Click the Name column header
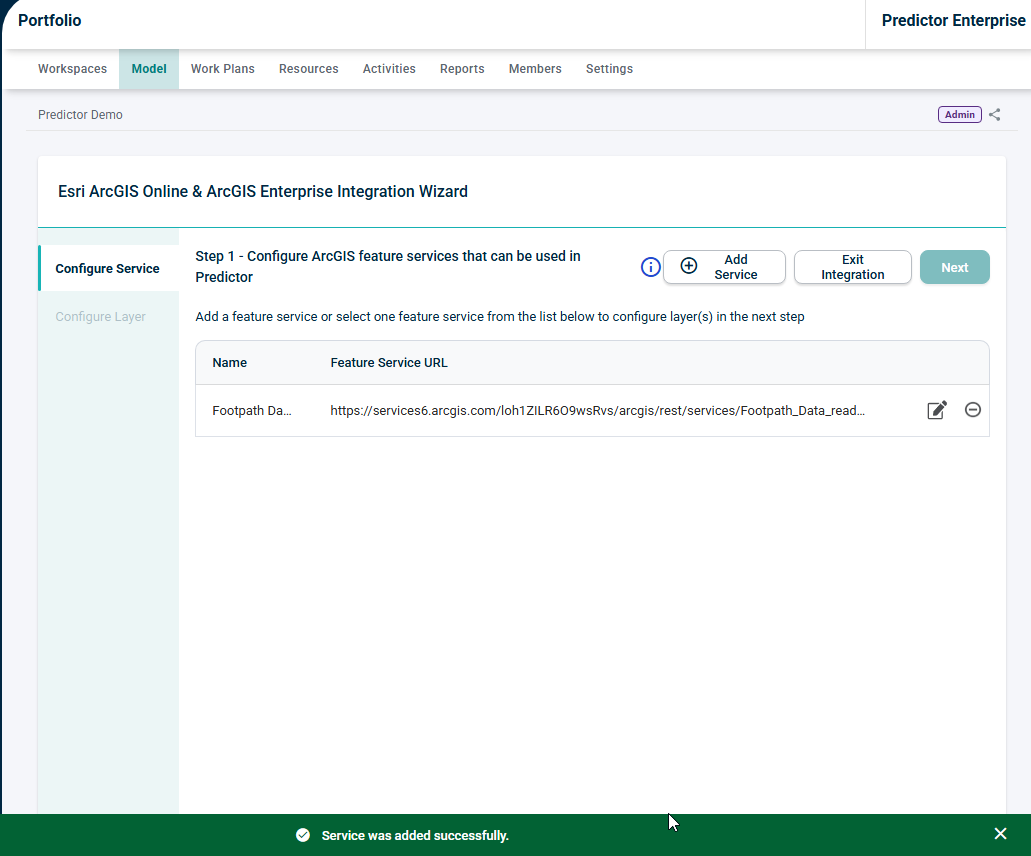This screenshot has height=856, width=1031. [x=229, y=362]
